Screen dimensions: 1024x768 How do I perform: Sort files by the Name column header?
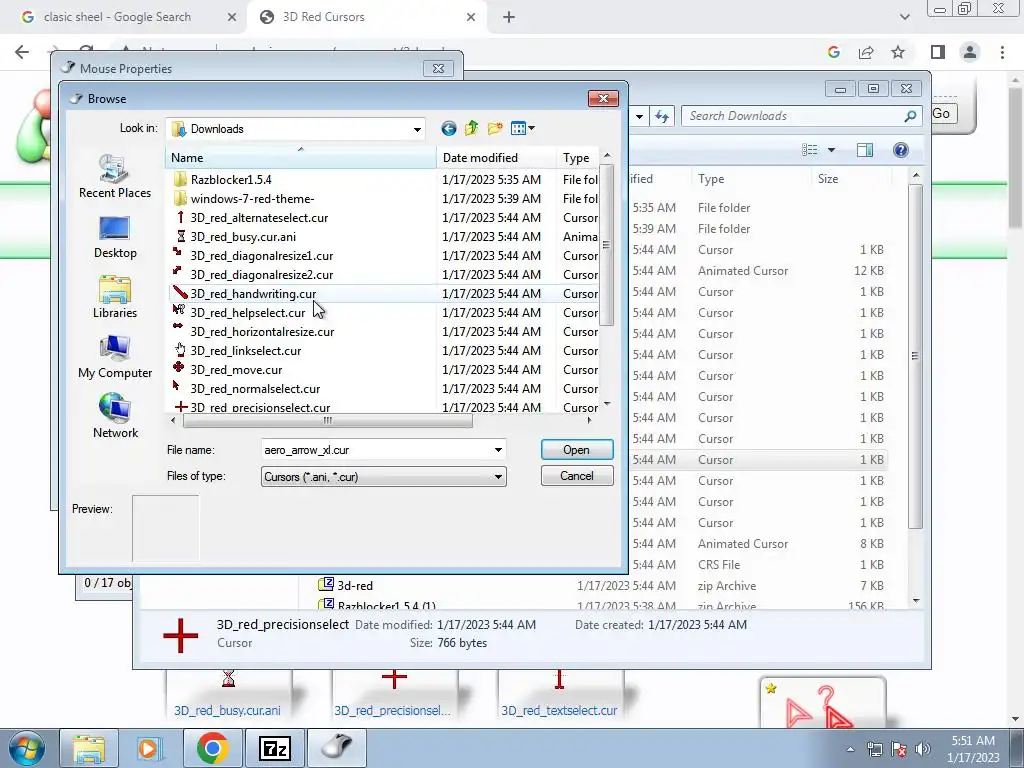pyautogui.click(x=300, y=157)
